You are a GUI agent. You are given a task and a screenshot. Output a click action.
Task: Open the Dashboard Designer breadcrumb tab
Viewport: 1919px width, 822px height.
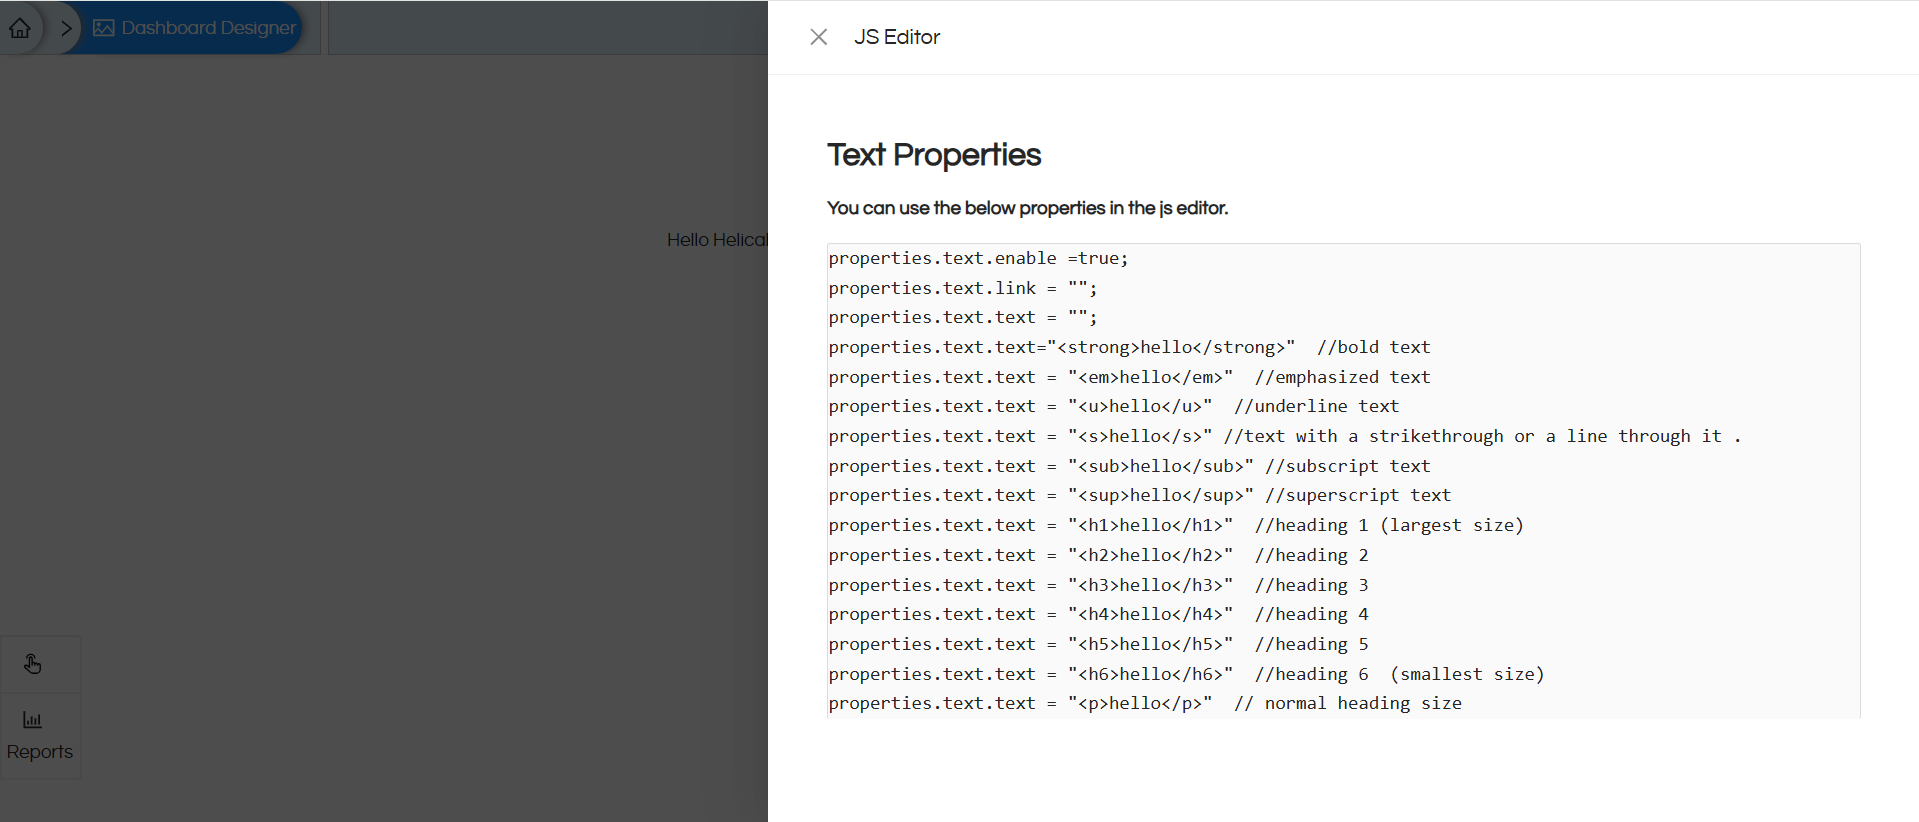[195, 28]
